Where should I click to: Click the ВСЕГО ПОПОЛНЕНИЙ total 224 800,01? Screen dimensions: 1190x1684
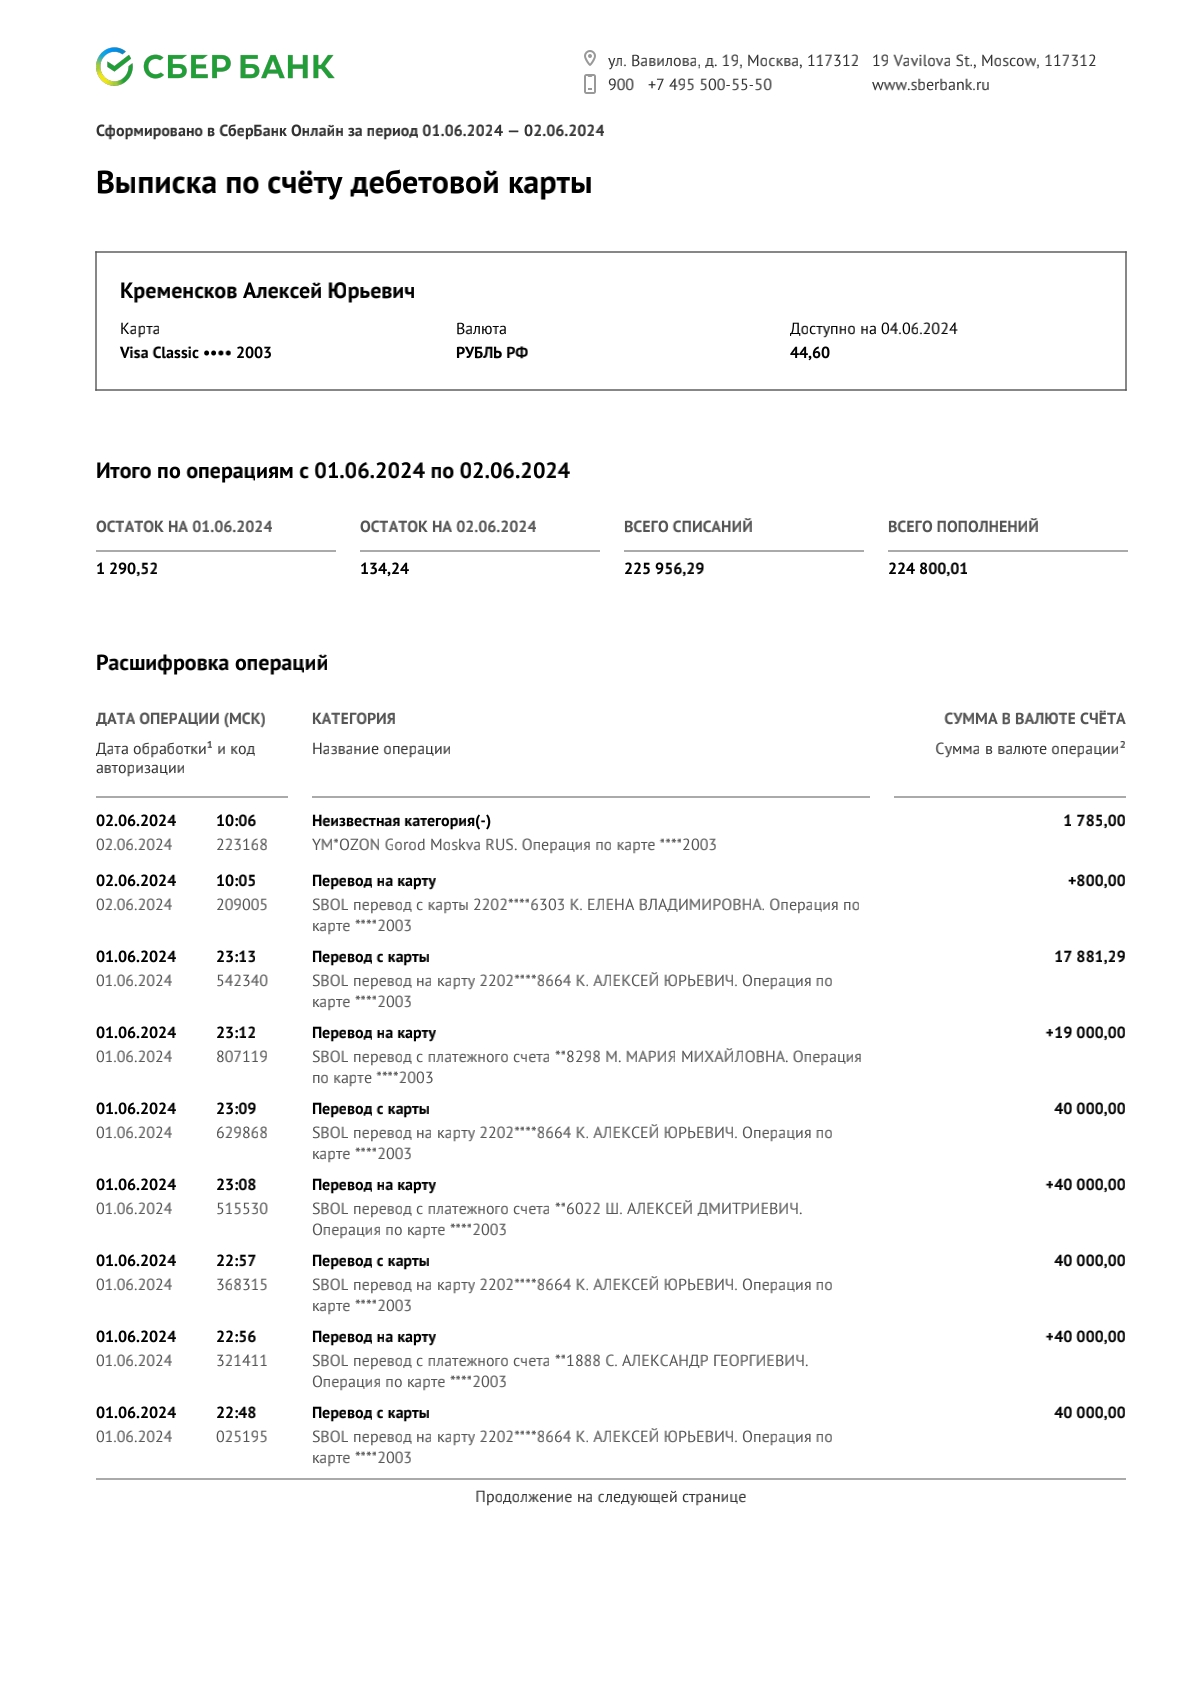click(x=928, y=569)
